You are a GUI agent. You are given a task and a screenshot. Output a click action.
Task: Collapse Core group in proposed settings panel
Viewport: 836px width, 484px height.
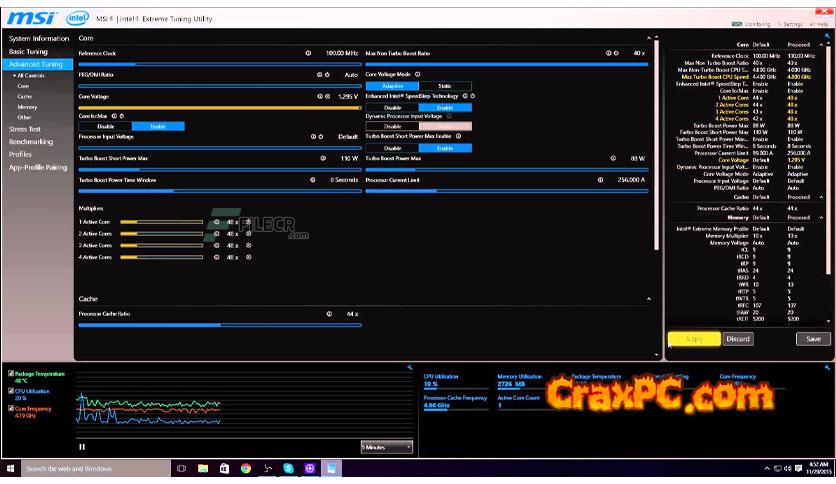click(821, 45)
